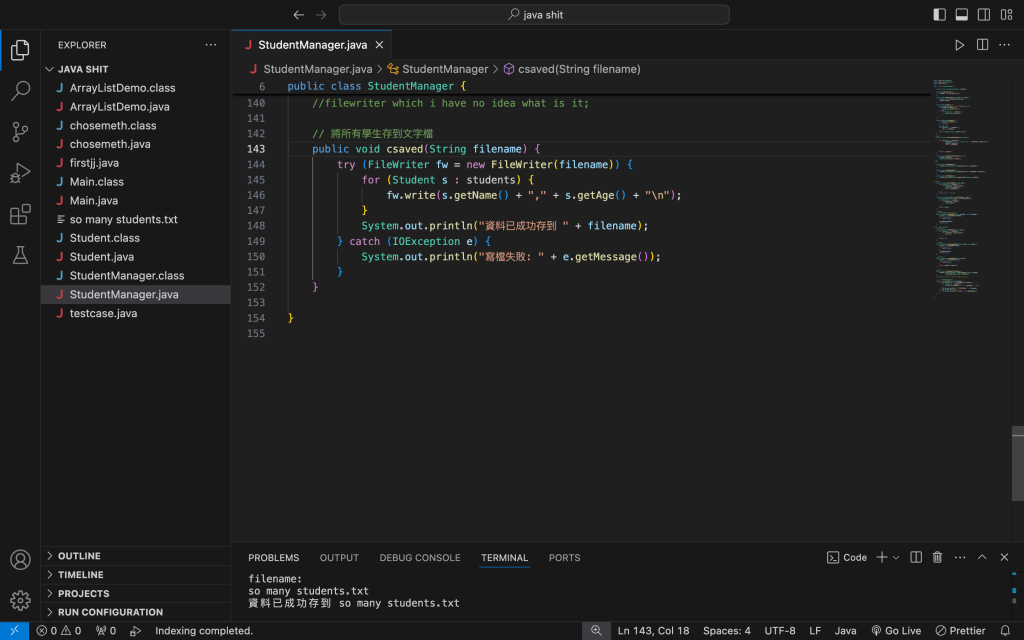Click Ln 143, Col 18 status item
1024x640 pixels.
(654, 631)
